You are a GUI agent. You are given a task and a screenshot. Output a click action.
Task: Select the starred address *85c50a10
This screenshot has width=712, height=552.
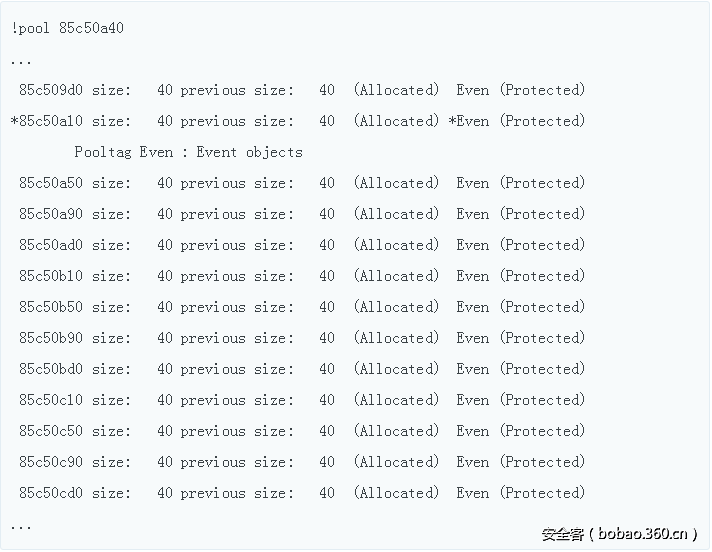pyautogui.click(x=46, y=121)
